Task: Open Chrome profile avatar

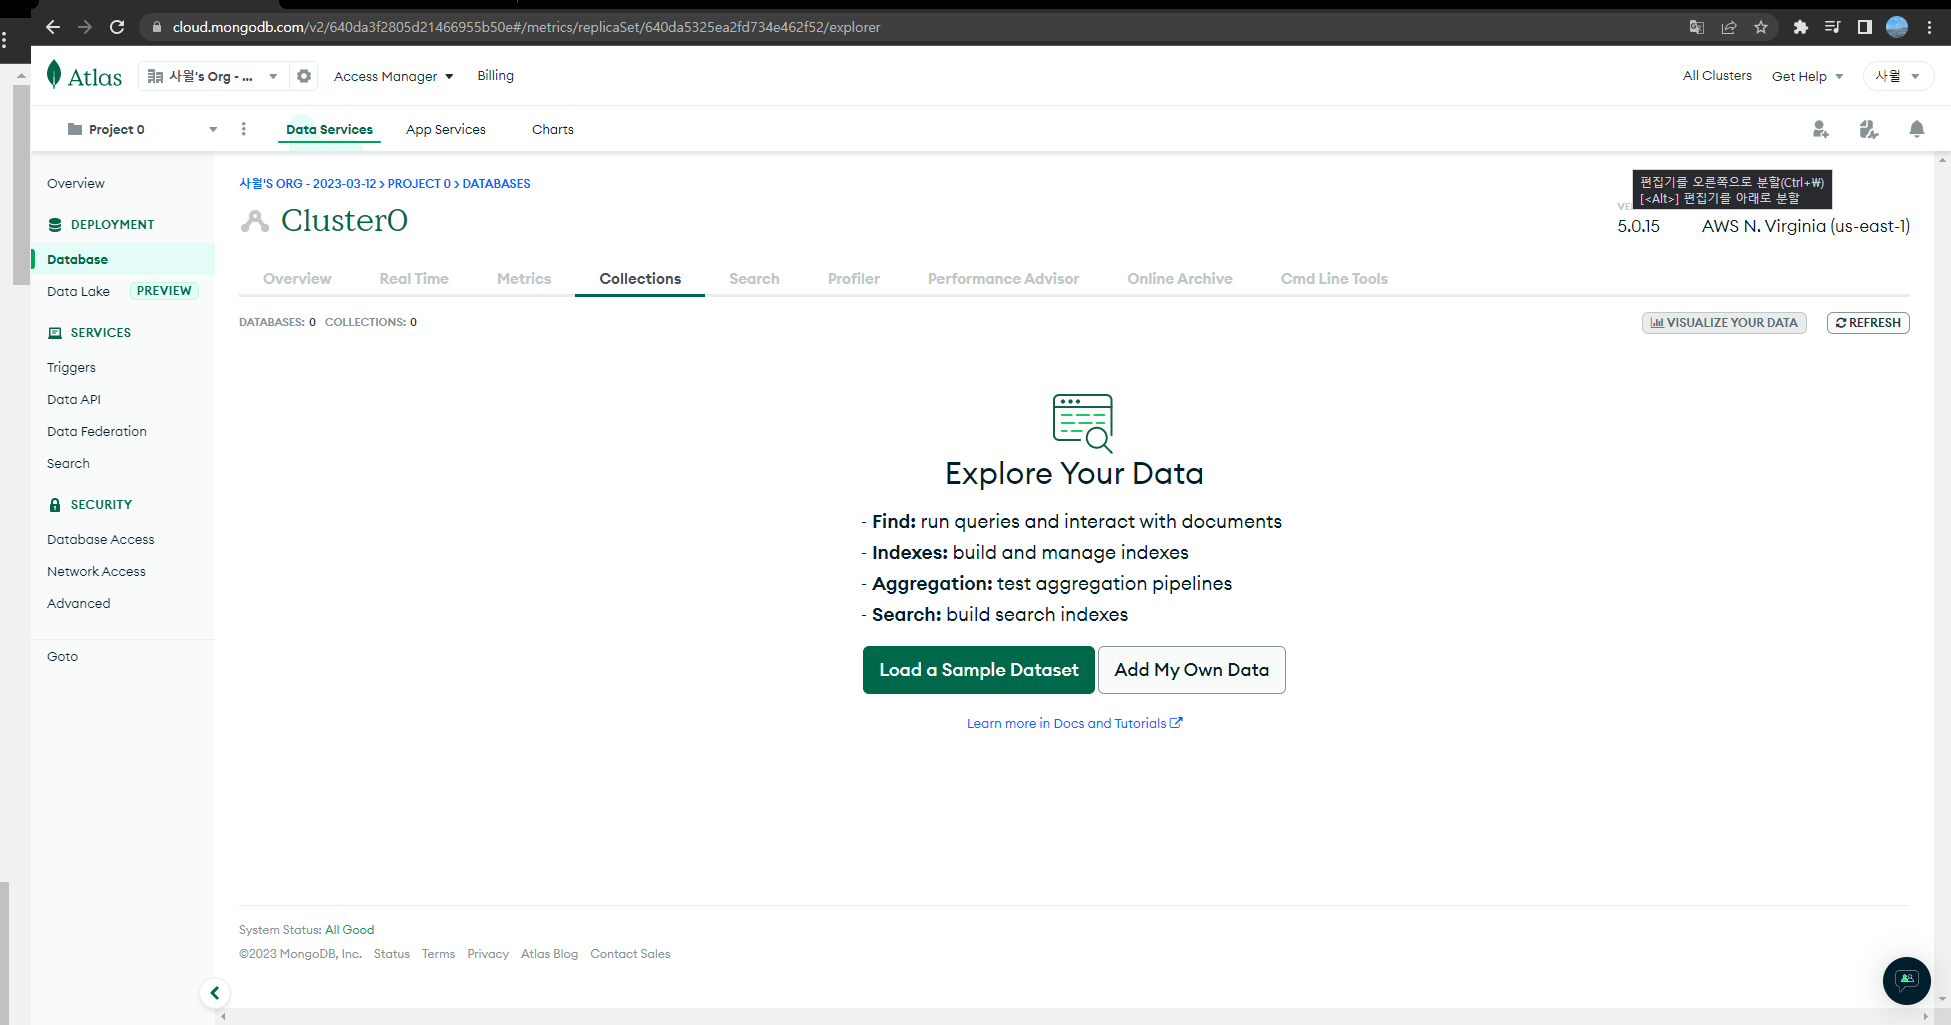Action: tap(1897, 27)
